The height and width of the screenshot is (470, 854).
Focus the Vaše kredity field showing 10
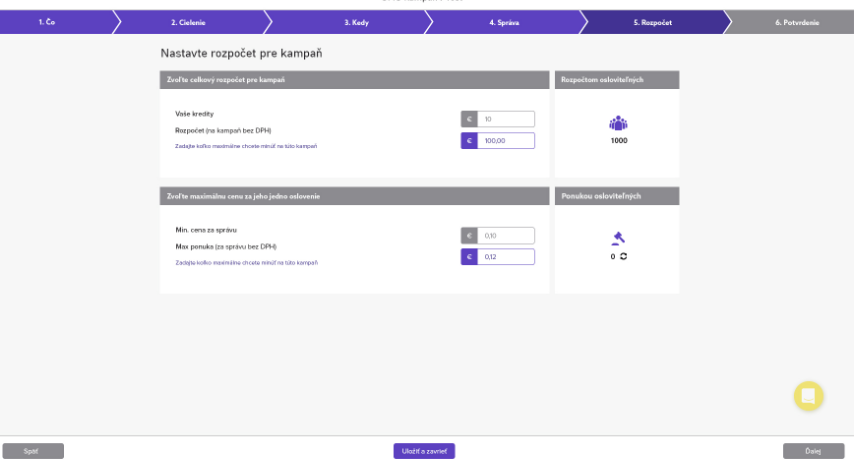506,119
